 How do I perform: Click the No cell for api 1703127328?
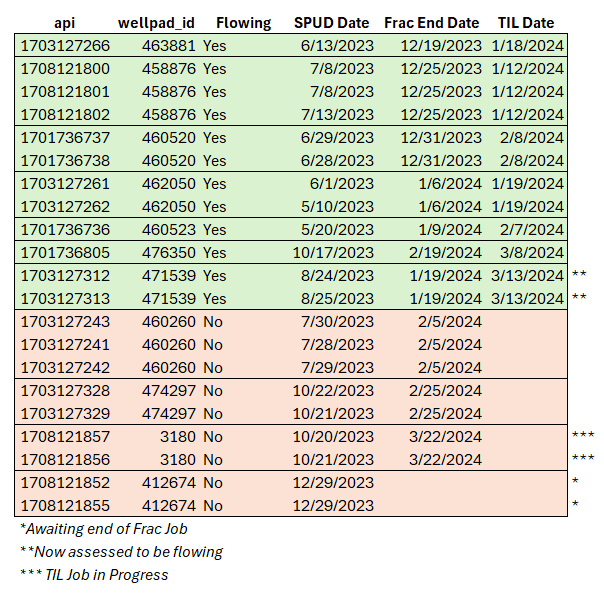click(x=213, y=391)
